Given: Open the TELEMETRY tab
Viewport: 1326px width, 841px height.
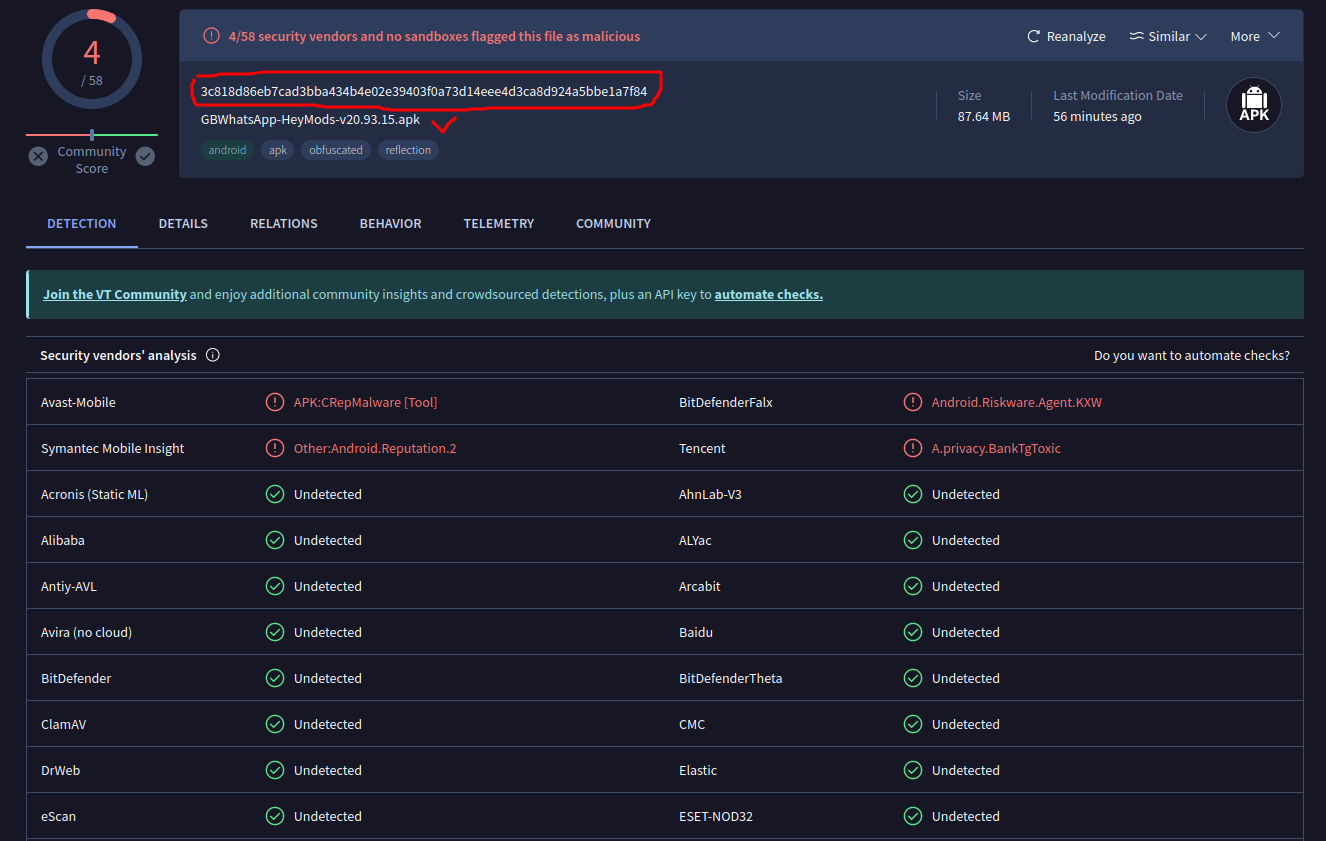Looking at the screenshot, I should pos(499,224).
